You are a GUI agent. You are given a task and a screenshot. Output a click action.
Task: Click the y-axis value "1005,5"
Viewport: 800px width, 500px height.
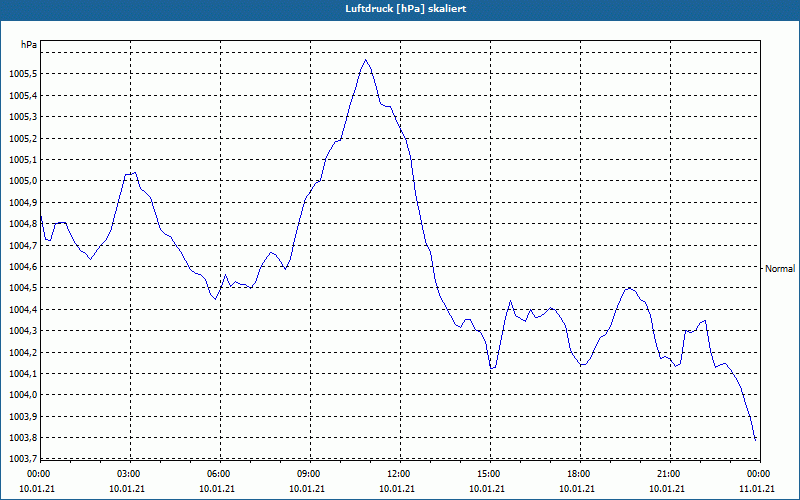23,74
